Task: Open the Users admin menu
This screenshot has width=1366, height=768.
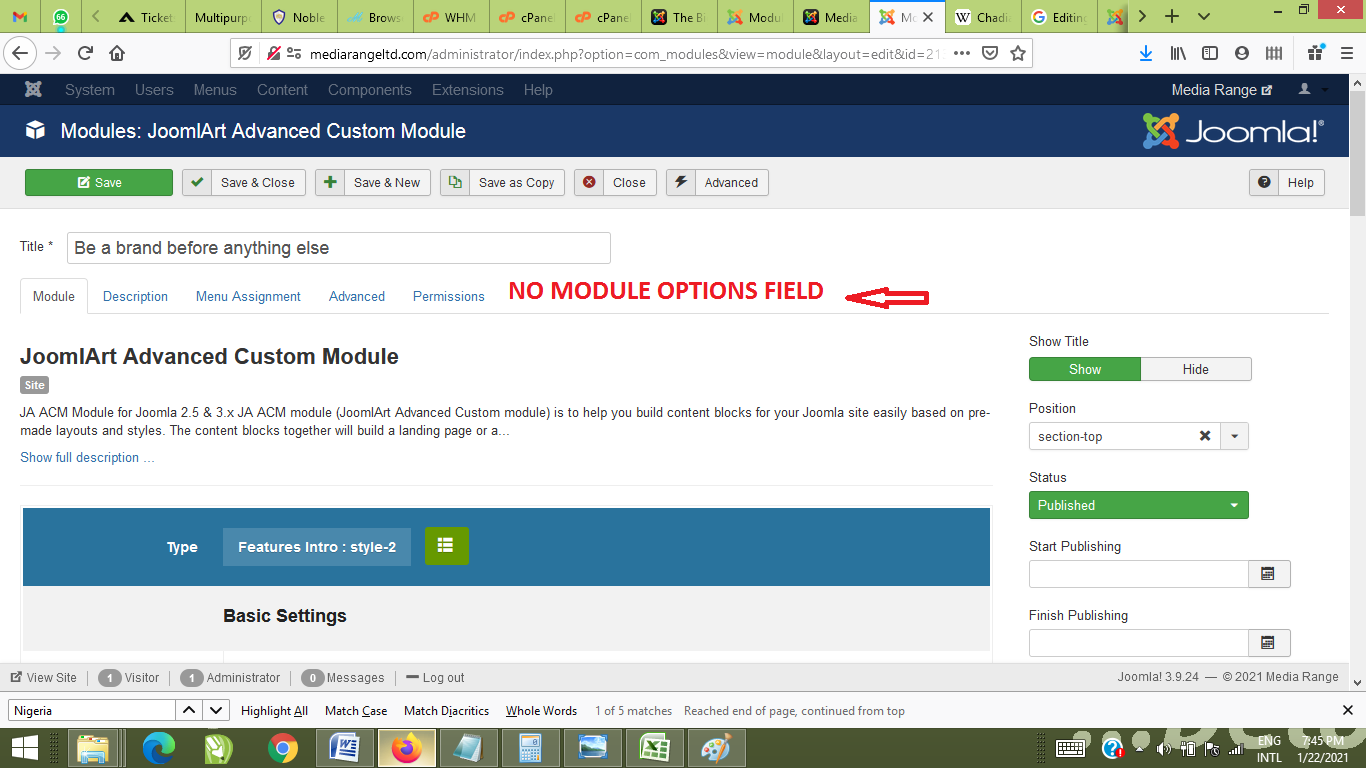Action: 154,90
